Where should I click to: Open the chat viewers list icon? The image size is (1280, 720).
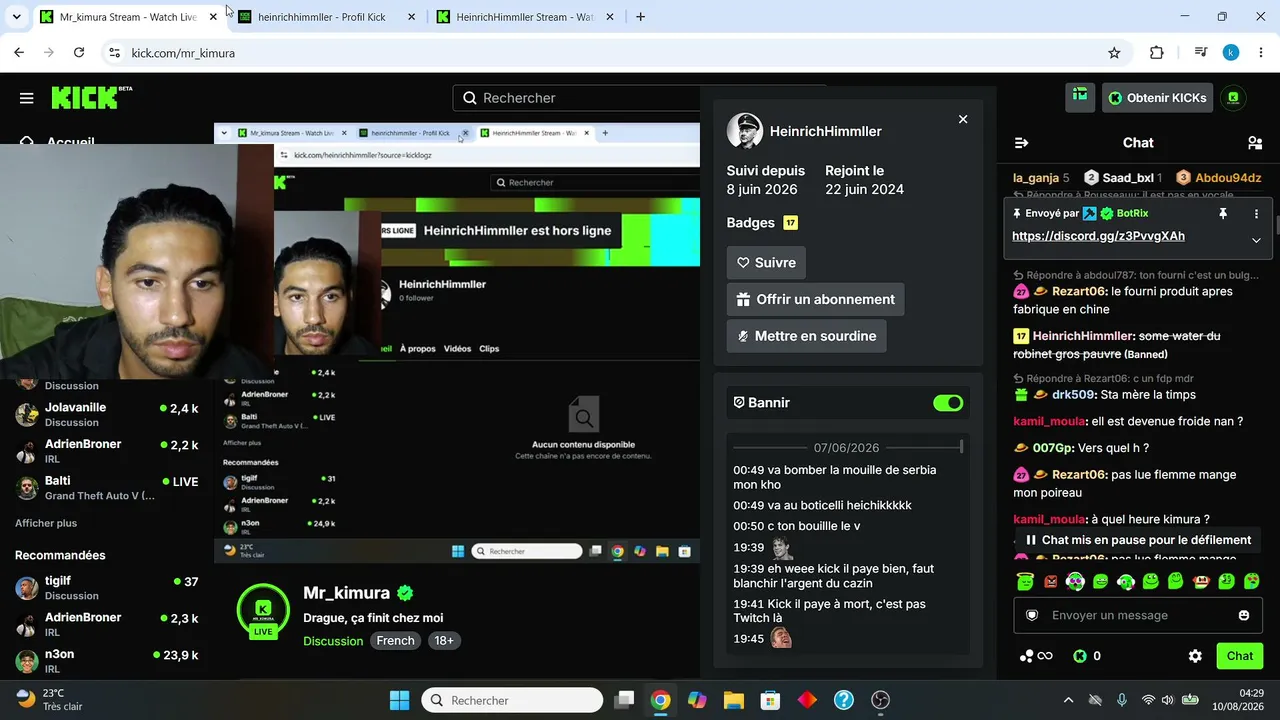point(1255,143)
